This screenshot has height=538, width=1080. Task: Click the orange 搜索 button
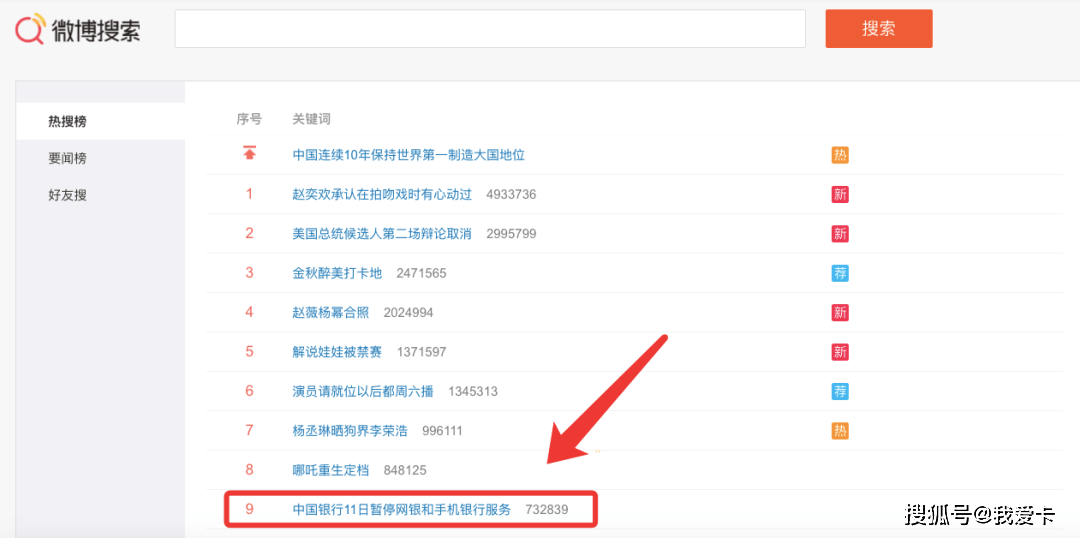879,29
